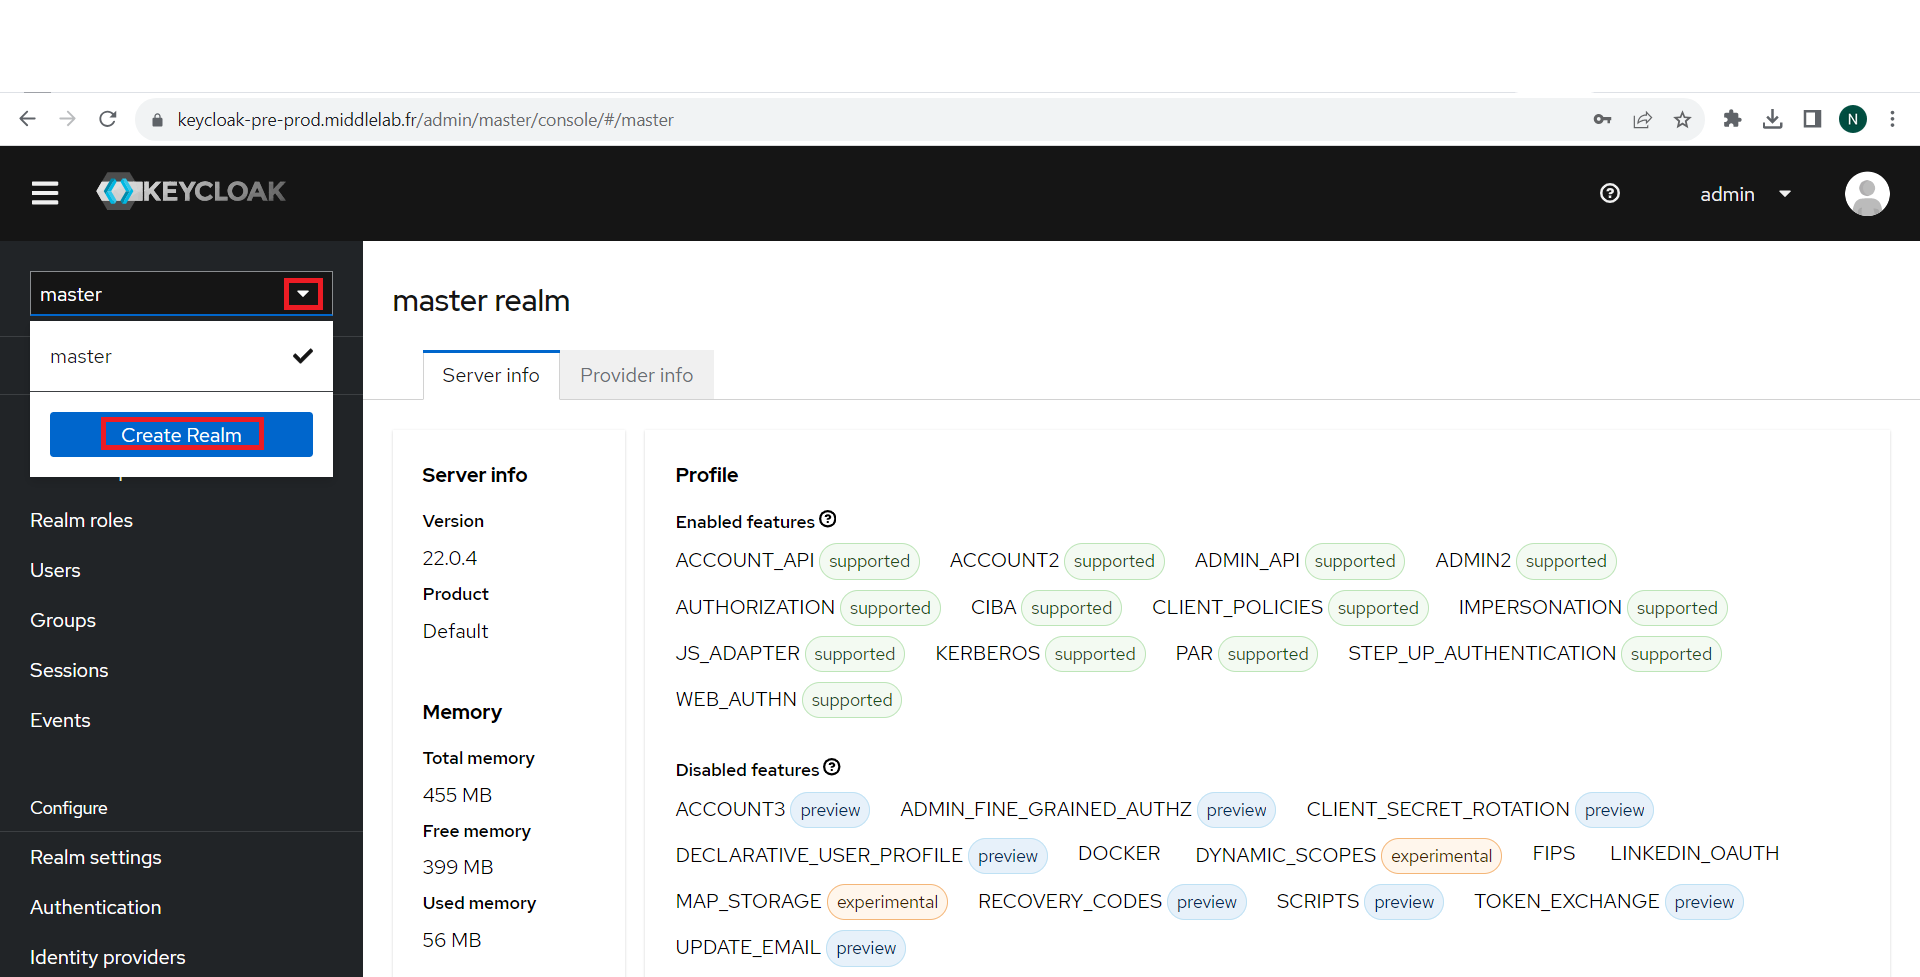The height and width of the screenshot is (977, 1920).
Task: Open the admin account dropdown
Action: [x=1745, y=193]
